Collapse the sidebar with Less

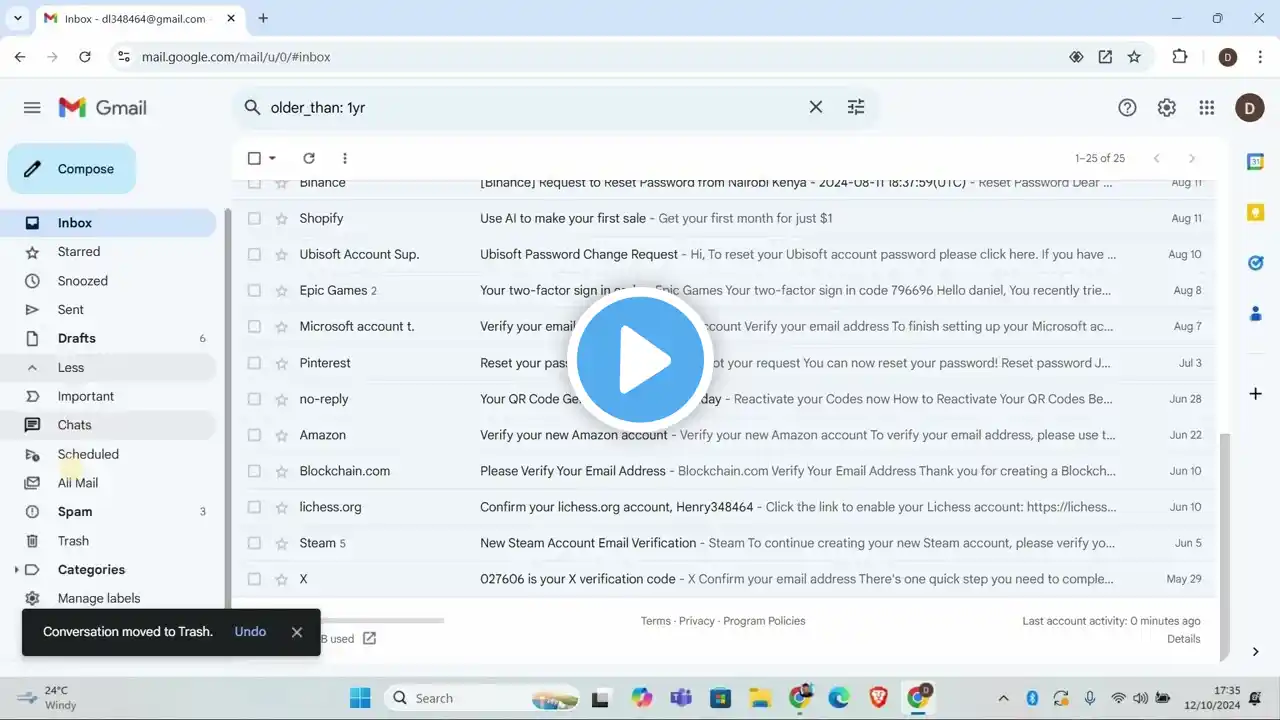[x=108, y=367]
